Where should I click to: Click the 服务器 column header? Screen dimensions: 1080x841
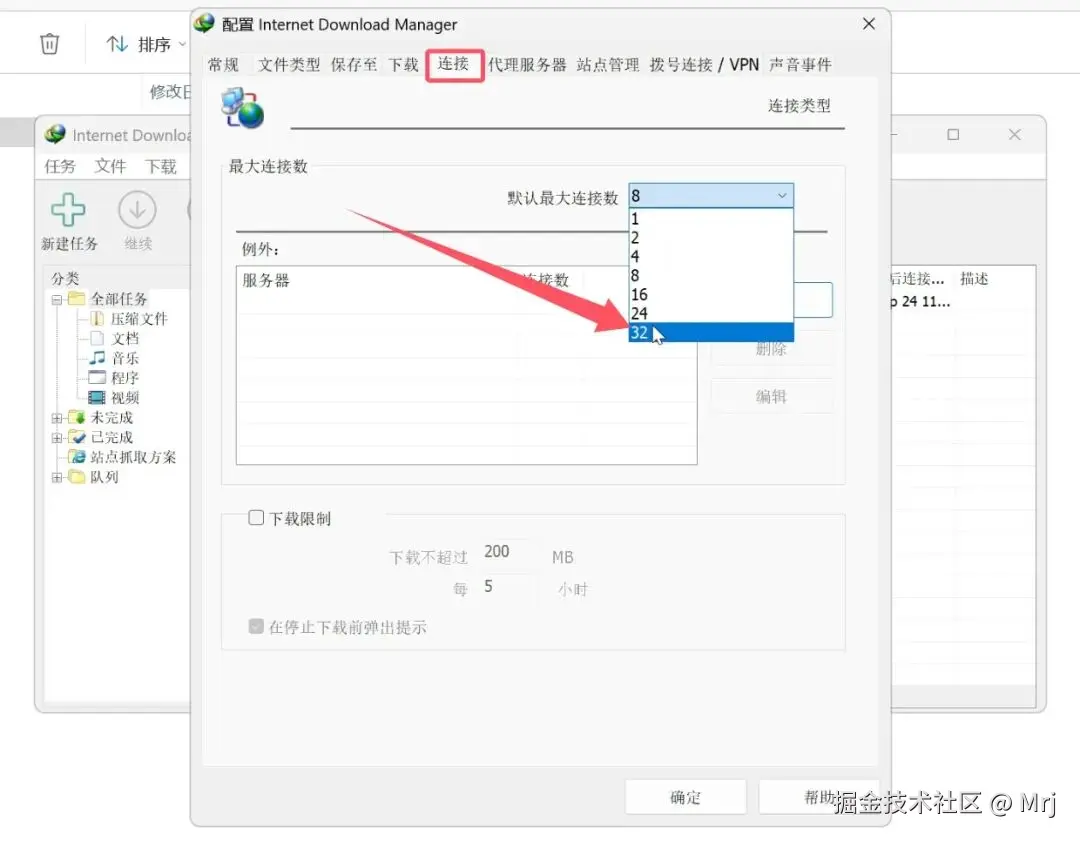(266, 280)
